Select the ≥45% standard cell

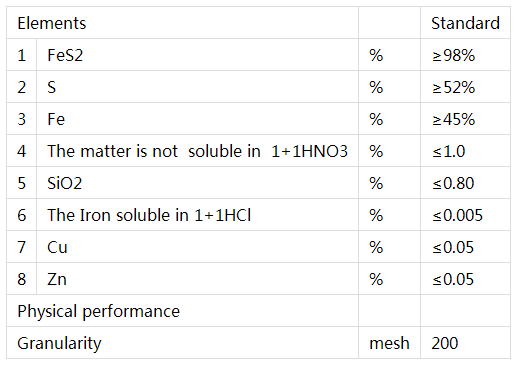point(465,119)
